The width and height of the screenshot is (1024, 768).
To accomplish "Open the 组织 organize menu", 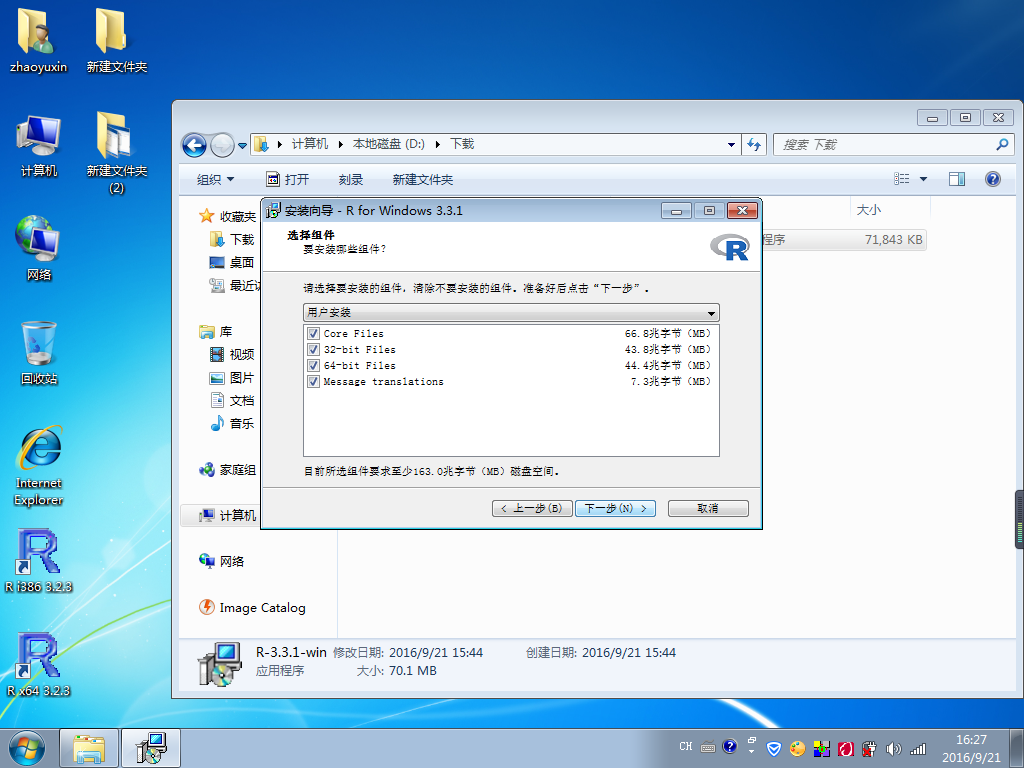I will pos(215,180).
